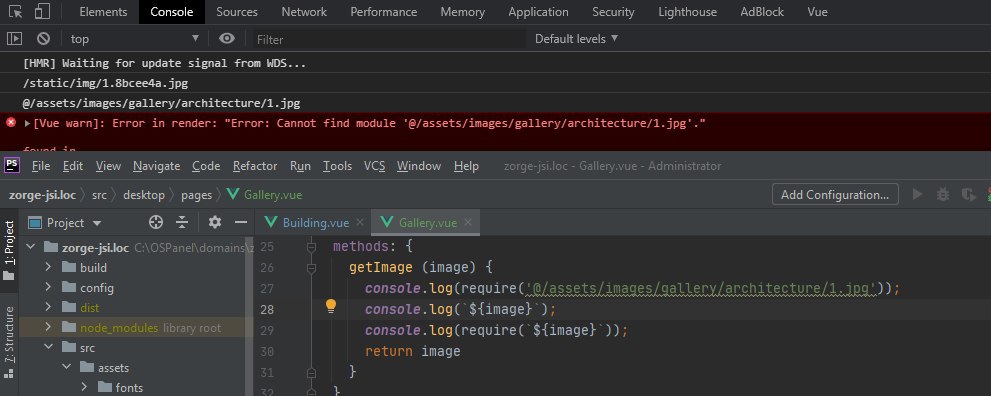Open the View menu in PhpStorm
Viewport: 991px width, 396px height.
[108, 166]
